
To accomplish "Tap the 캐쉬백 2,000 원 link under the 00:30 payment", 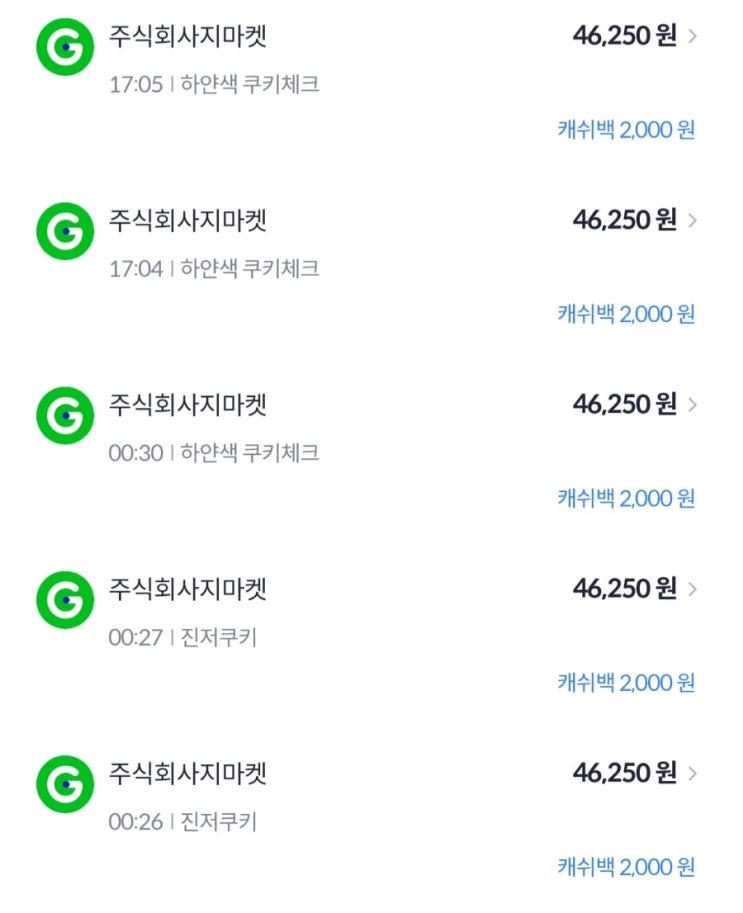I will (x=626, y=498).
